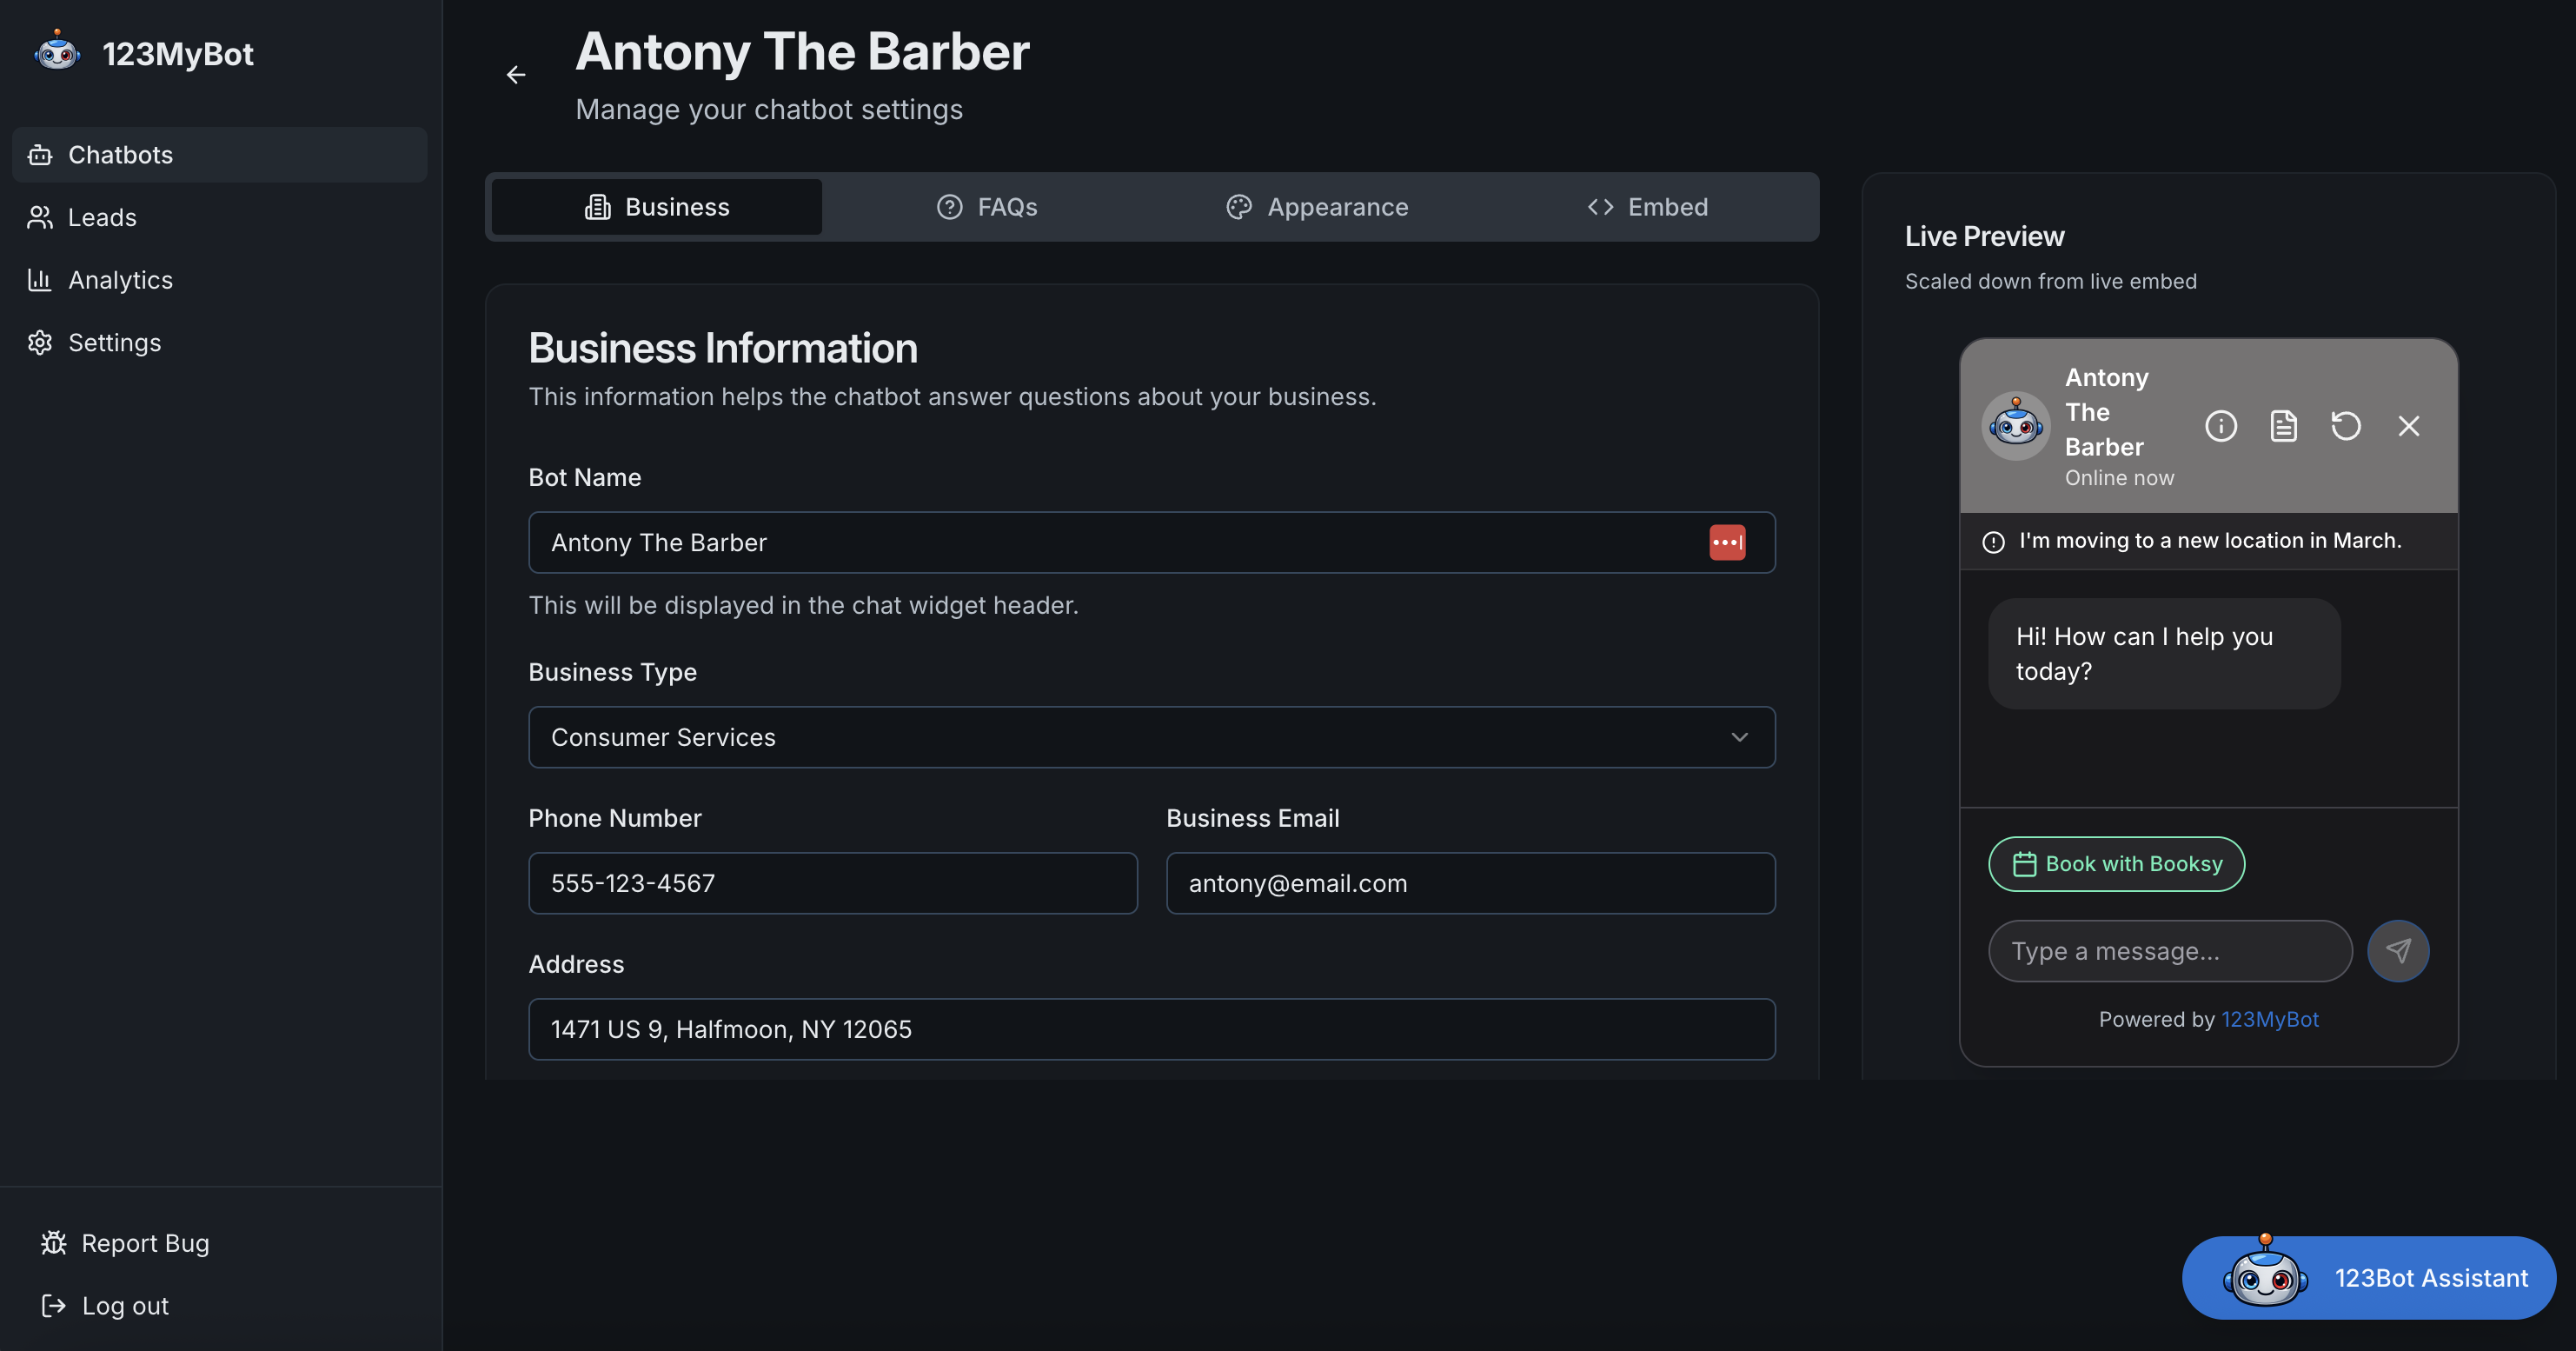This screenshot has width=2576, height=1351.
Task: Click the reset conversation icon in preview
Action: pyautogui.click(x=2346, y=426)
